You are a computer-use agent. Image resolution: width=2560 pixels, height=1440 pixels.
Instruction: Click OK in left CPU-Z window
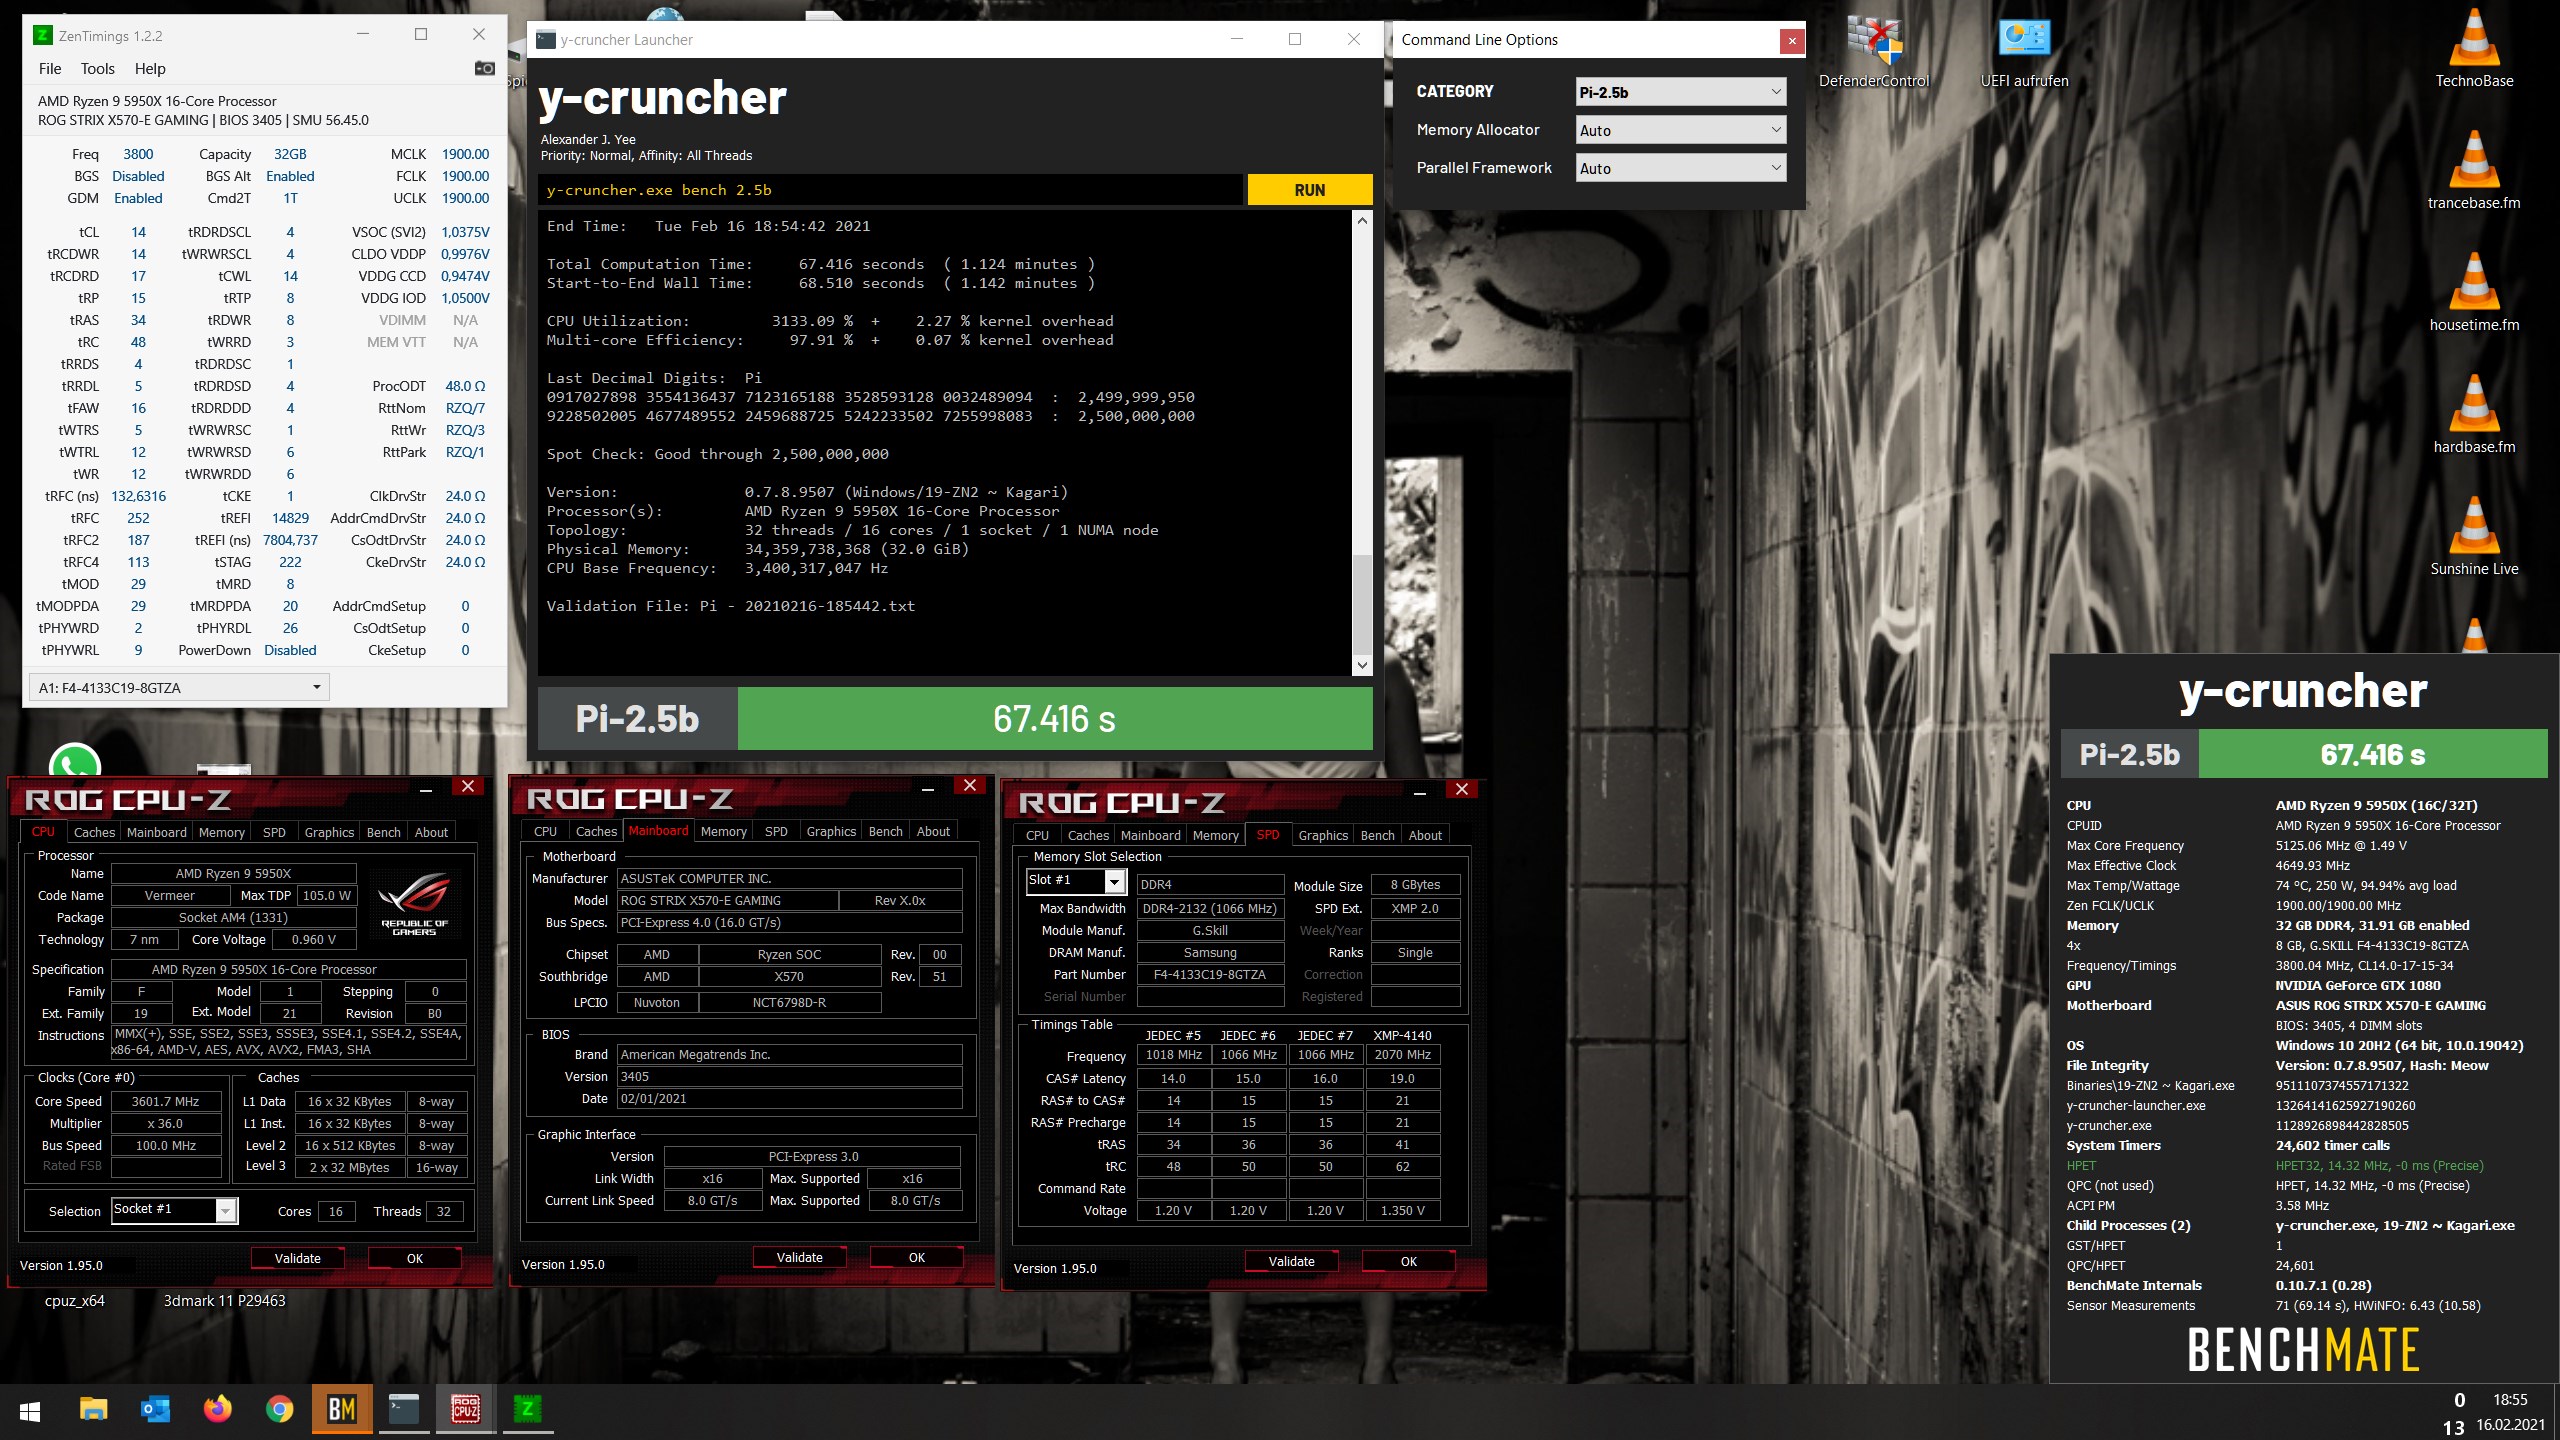(x=415, y=1258)
